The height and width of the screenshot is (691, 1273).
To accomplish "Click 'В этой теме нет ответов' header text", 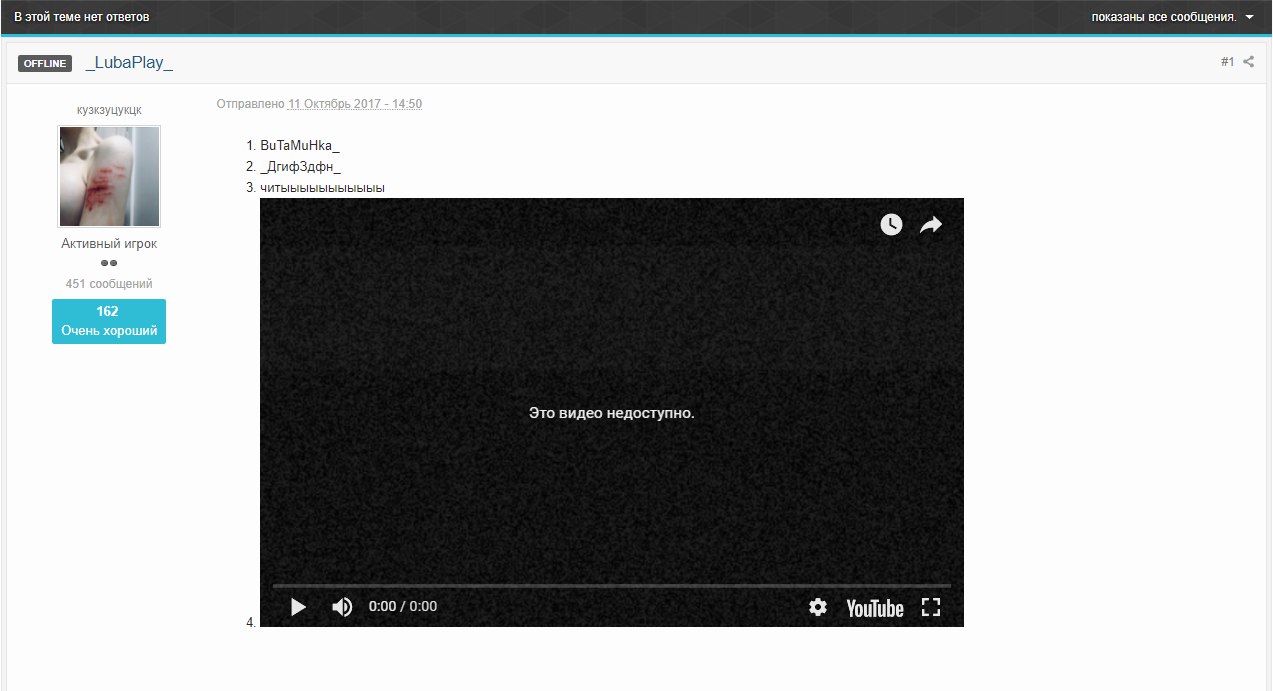I will (82, 17).
